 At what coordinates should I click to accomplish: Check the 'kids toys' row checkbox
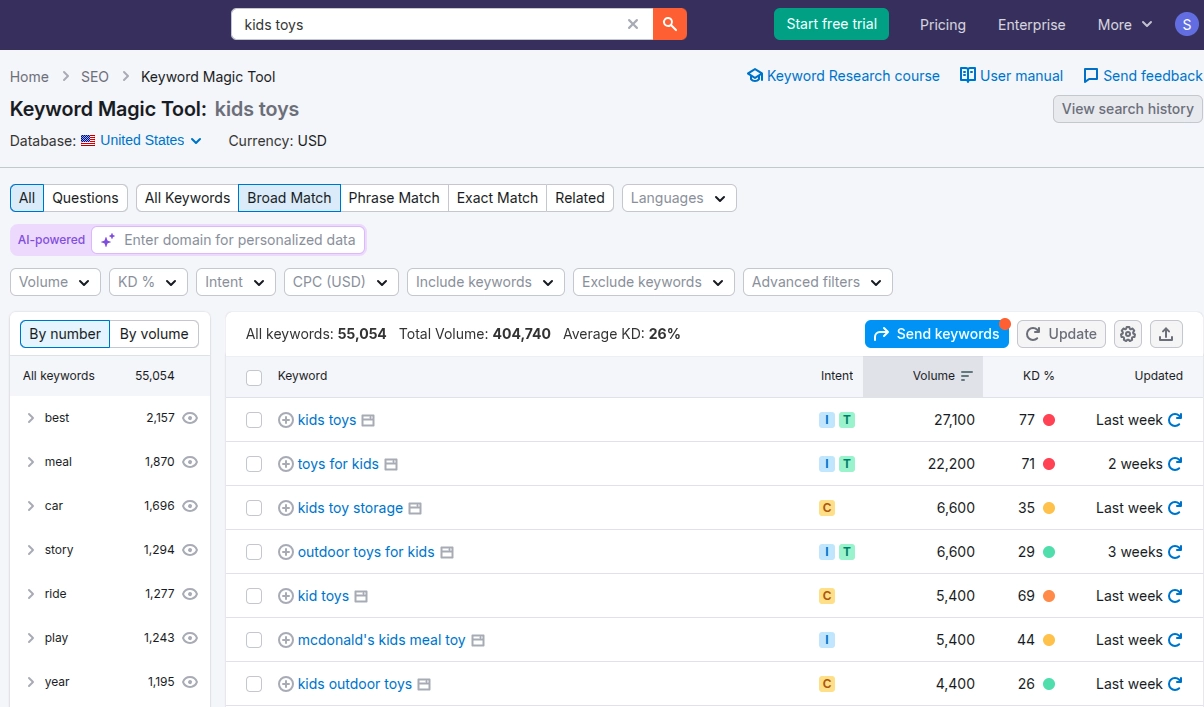(254, 420)
